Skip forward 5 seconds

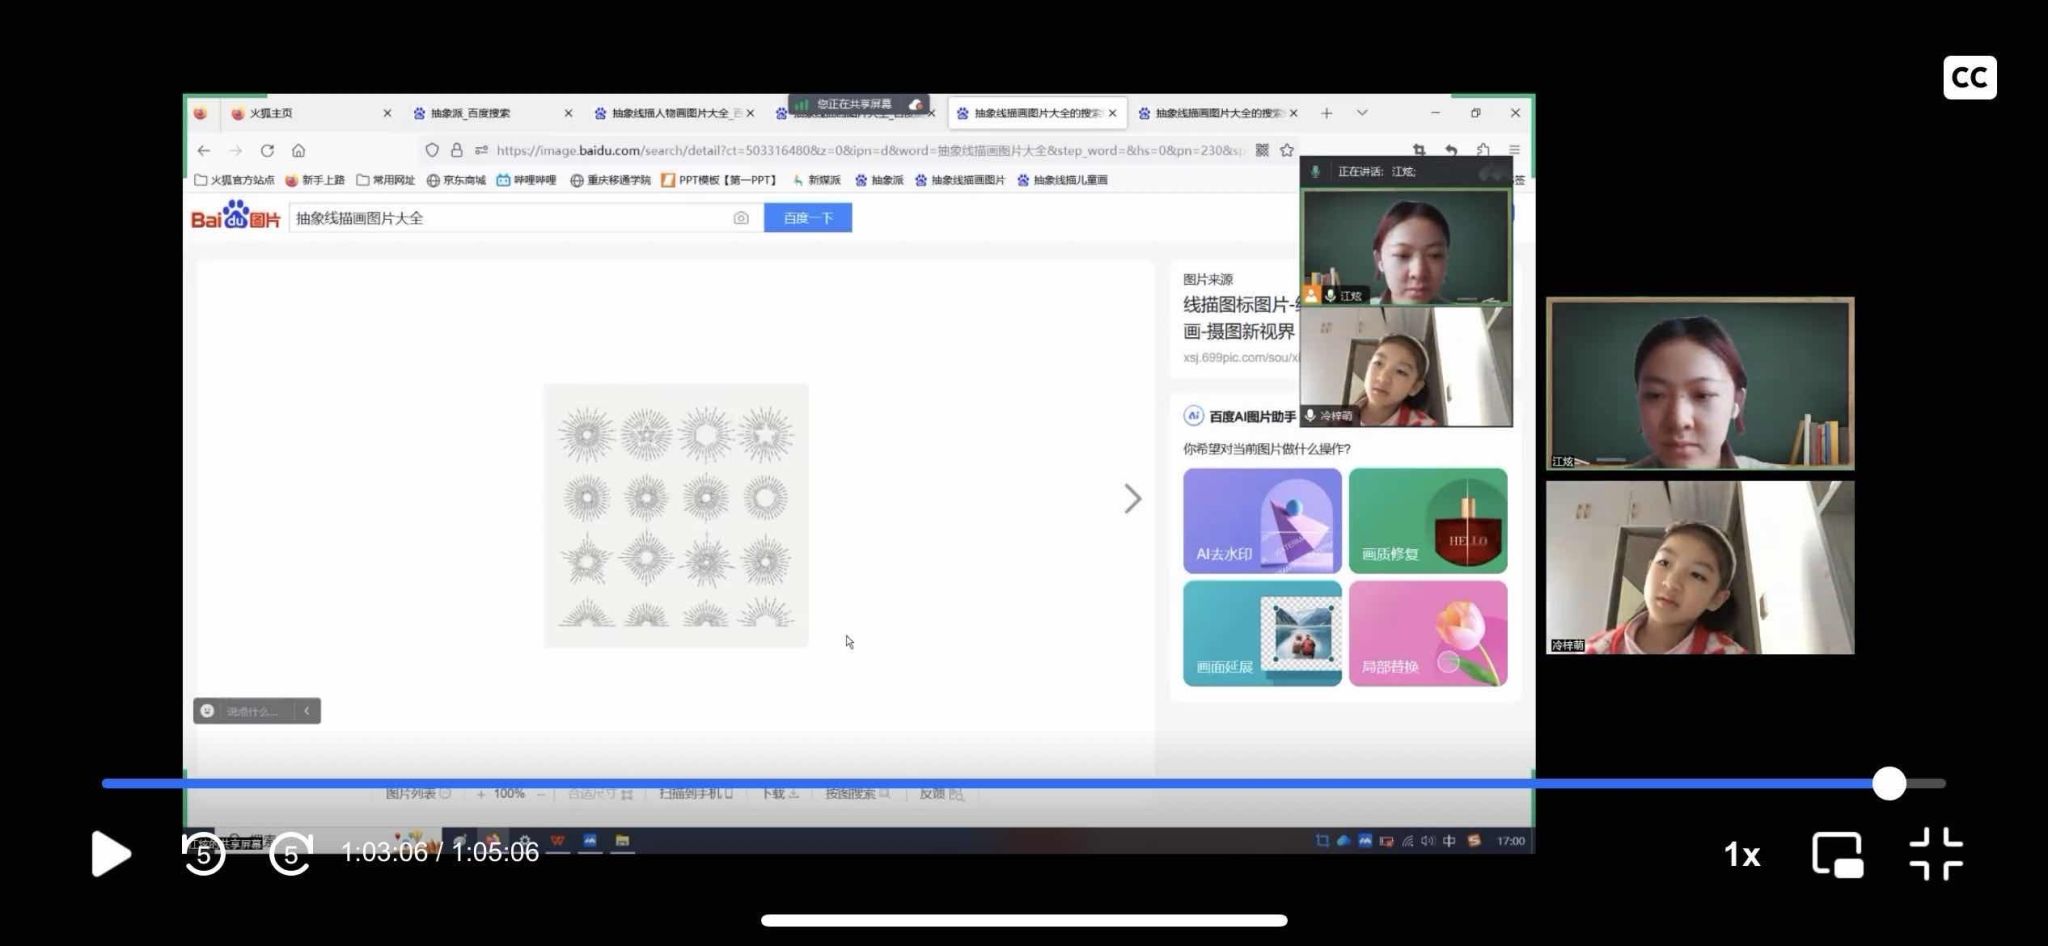click(291, 854)
